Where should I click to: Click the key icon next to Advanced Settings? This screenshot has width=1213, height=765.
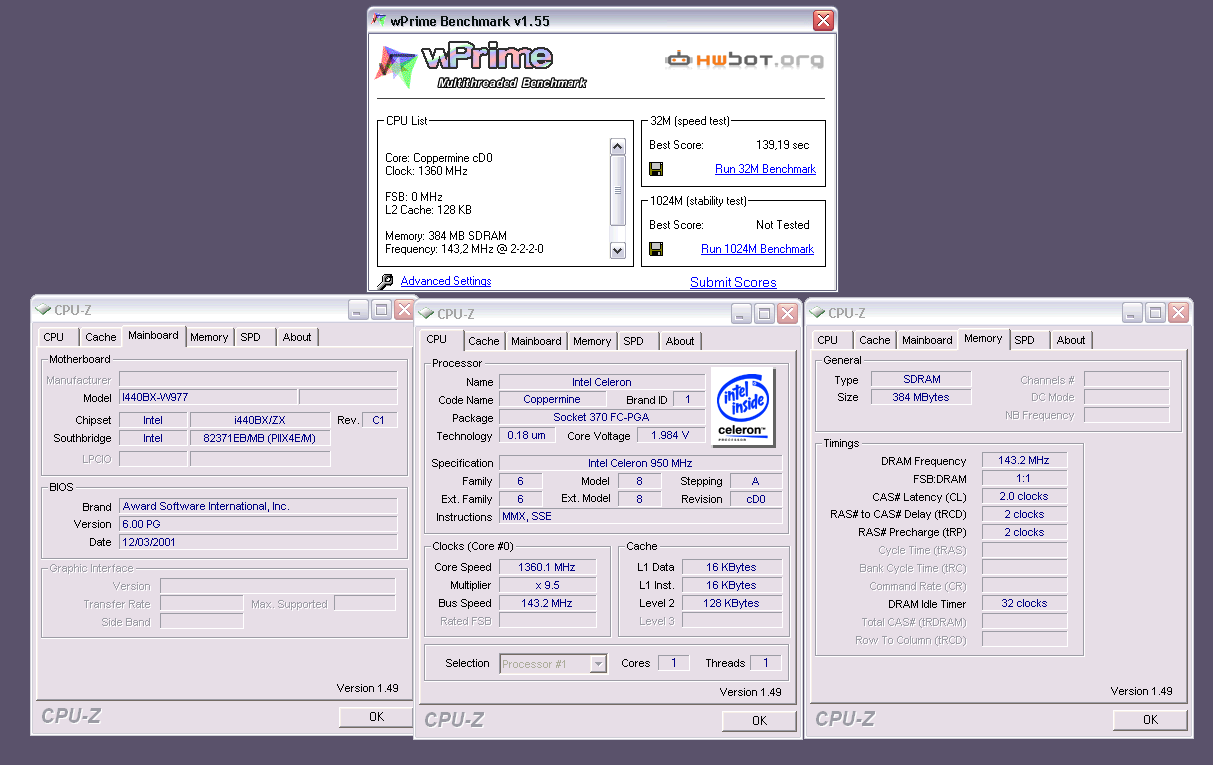click(x=385, y=282)
